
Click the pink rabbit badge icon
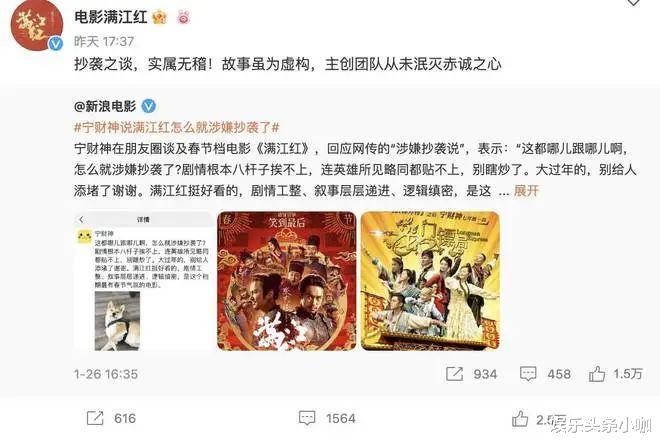tap(183, 18)
